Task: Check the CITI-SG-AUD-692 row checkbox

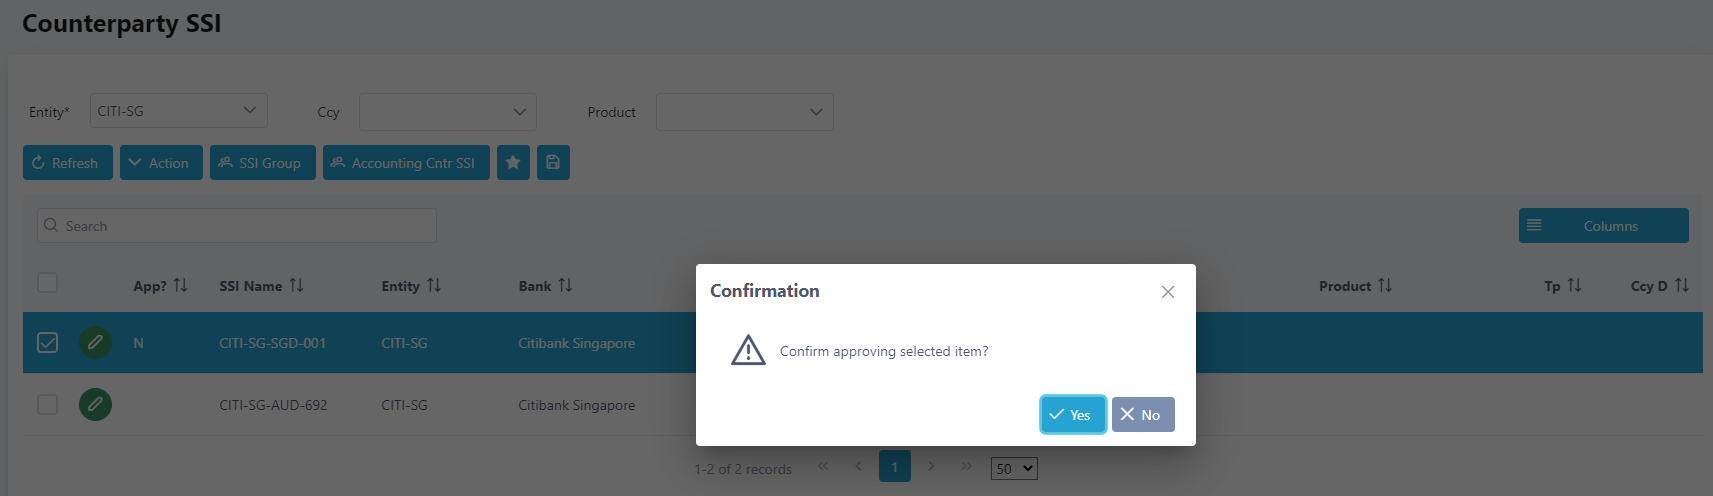Action: [x=47, y=405]
